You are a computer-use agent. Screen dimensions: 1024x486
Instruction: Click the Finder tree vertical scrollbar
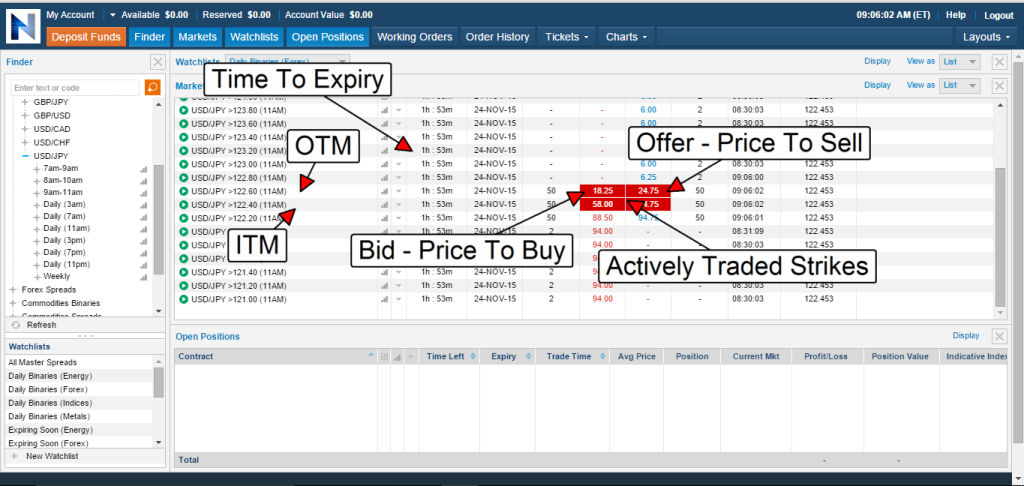(x=159, y=219)
